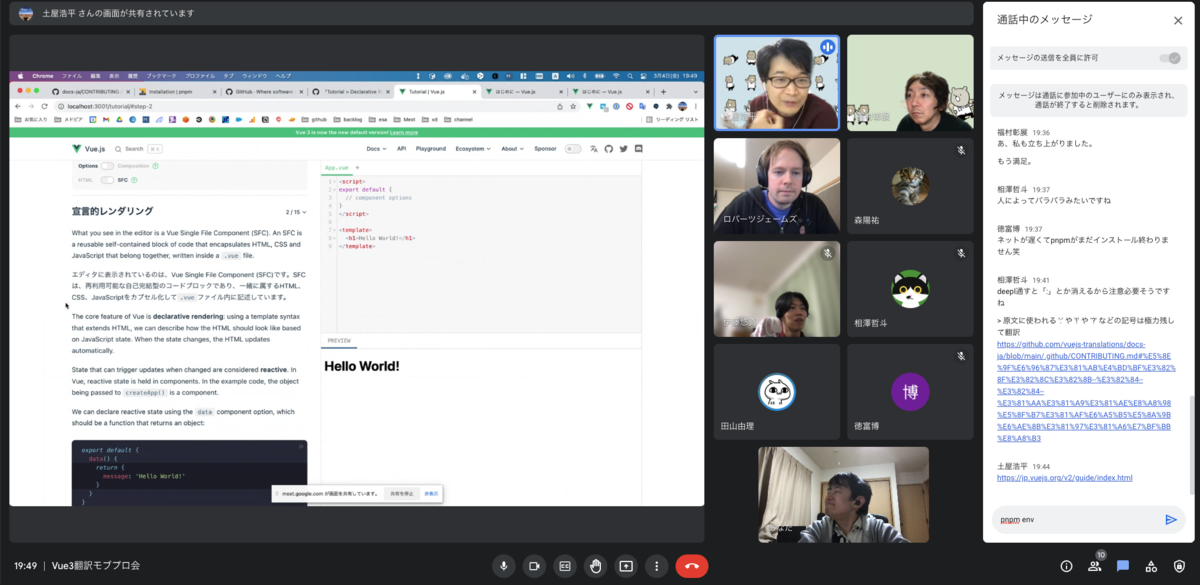Toggle allow everyone to send messages
Screen dimensions: 1200x585
coord(1169,58)
